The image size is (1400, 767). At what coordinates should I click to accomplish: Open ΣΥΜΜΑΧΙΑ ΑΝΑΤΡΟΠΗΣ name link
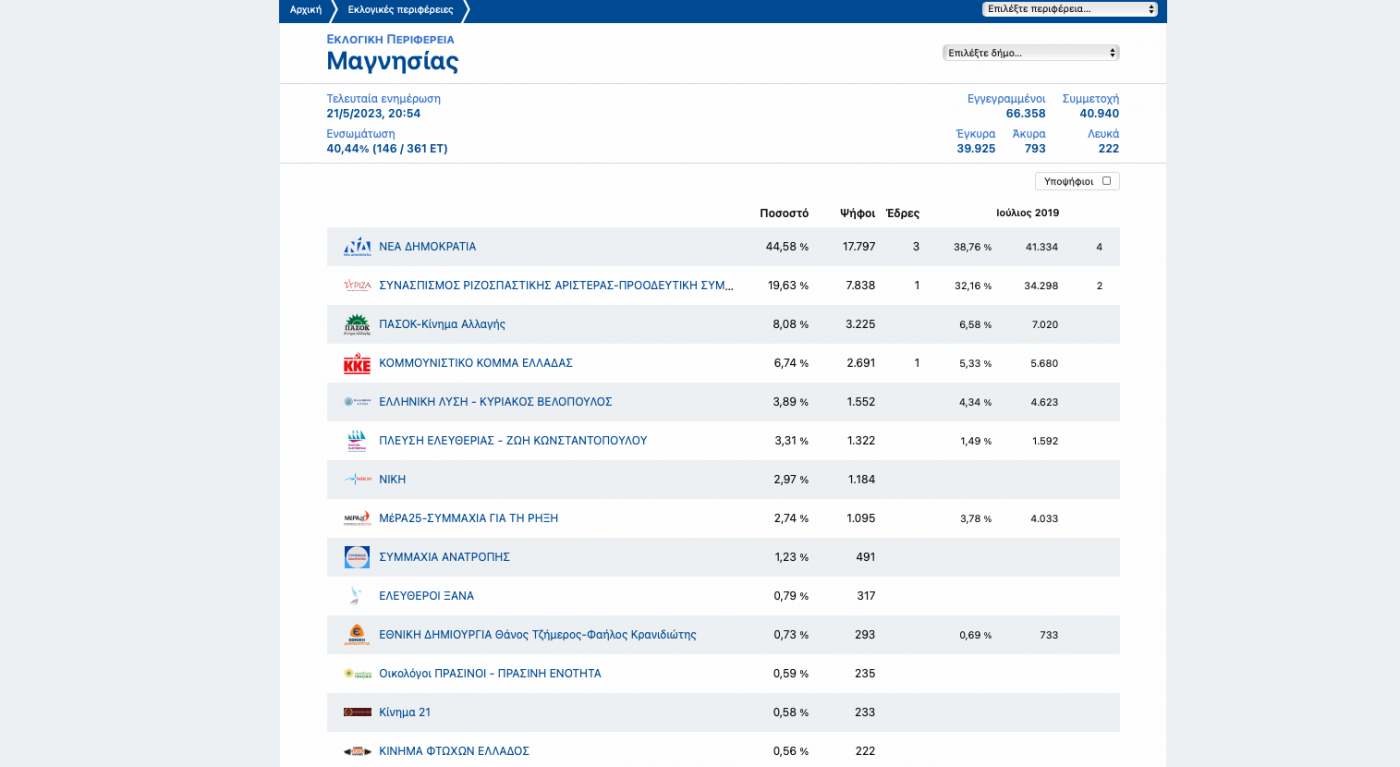pos(444,557)
